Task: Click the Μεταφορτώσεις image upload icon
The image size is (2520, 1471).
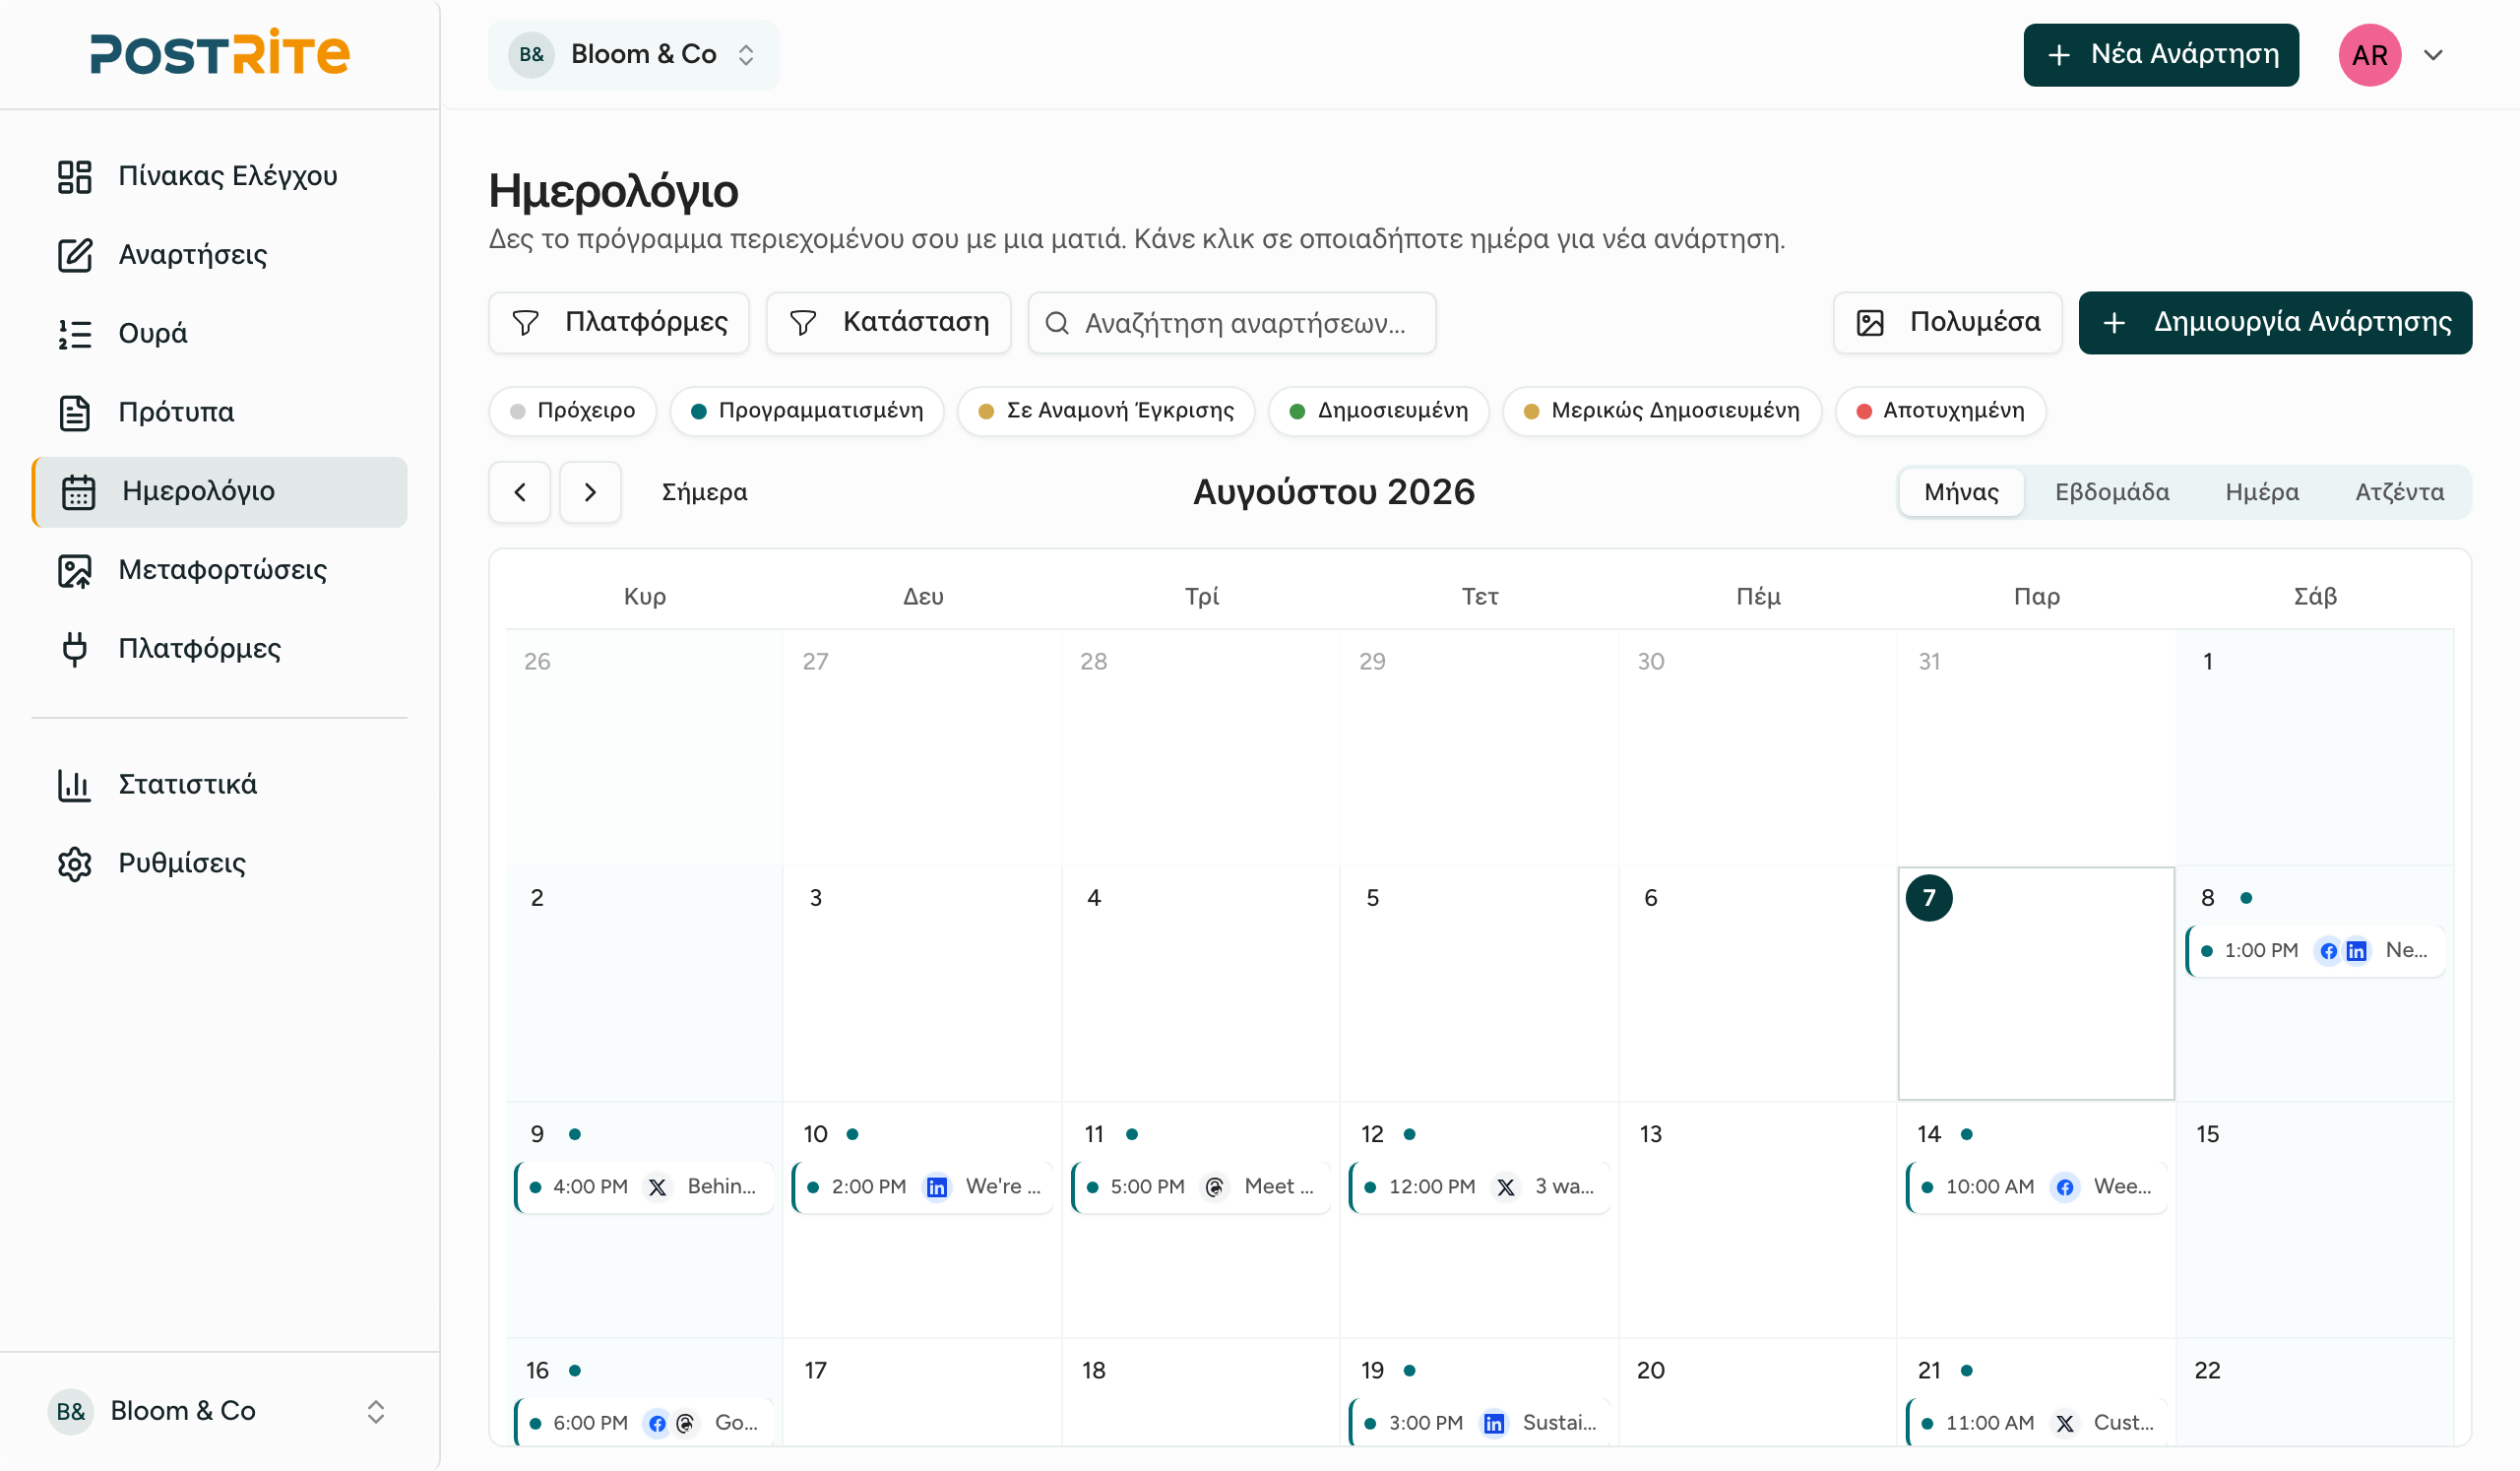Action: point(75,571)
